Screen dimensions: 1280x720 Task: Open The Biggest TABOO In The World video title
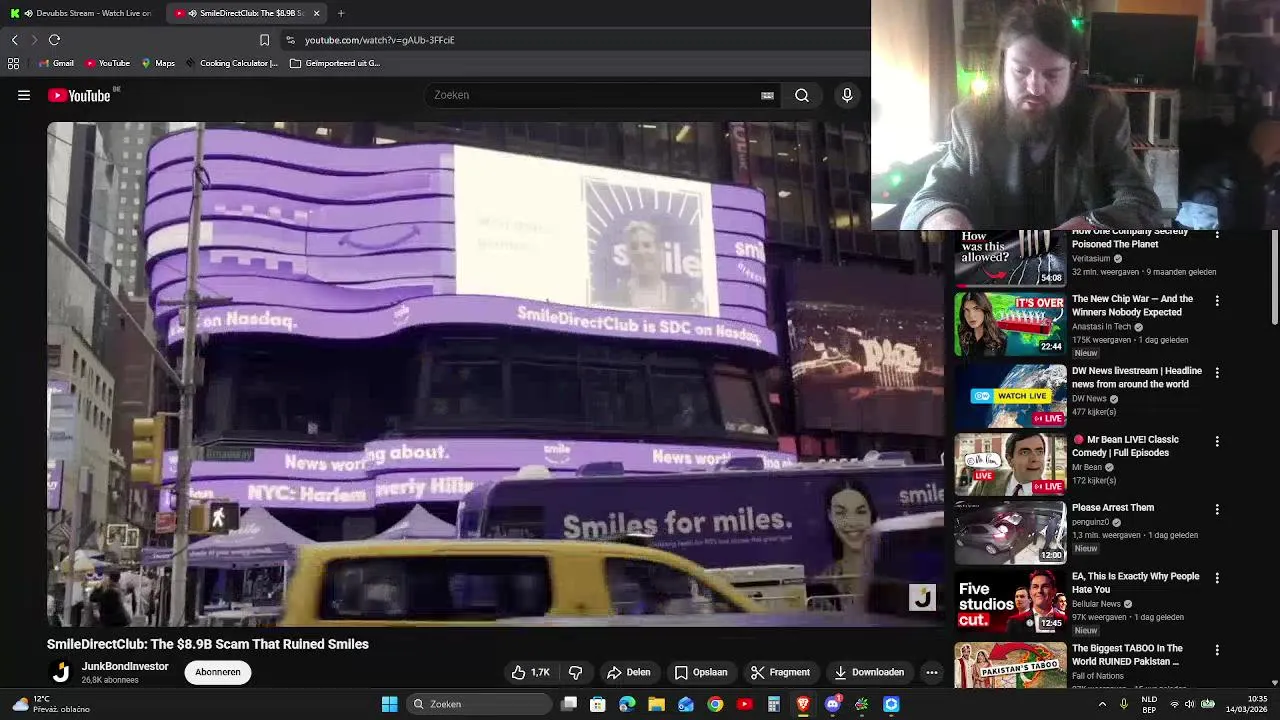click(x=1127, y=655)
